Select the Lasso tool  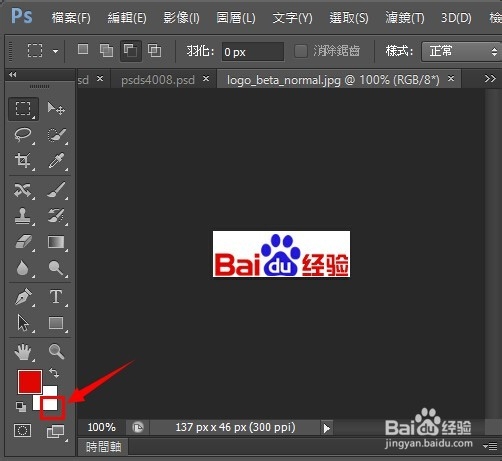(x=23, y=135)
